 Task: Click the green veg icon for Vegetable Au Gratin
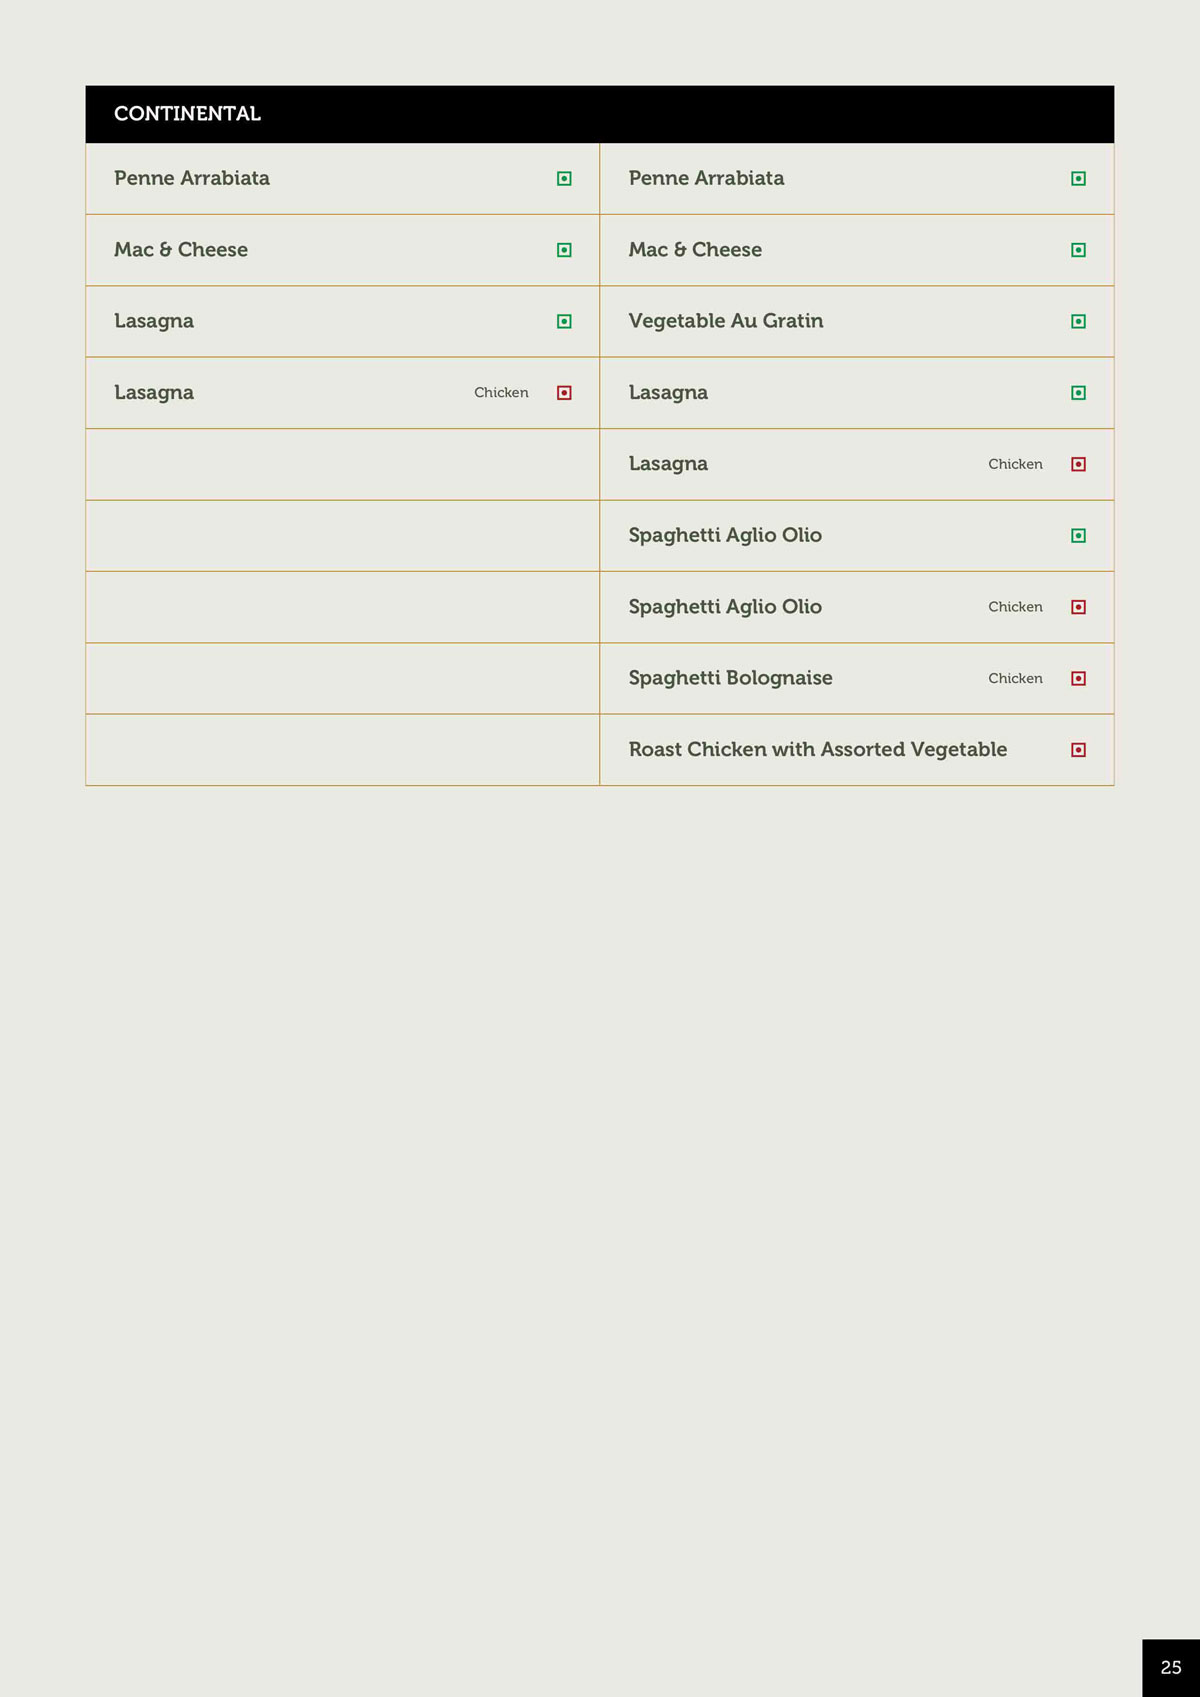click(x=1078, y=322)
